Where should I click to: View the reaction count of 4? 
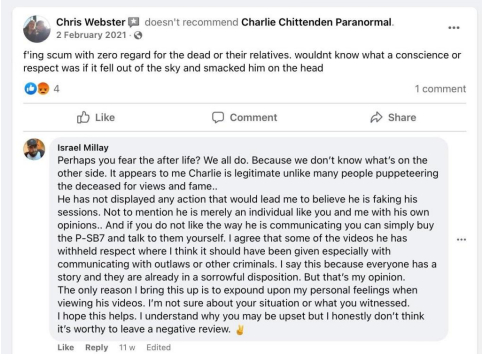pyautogui.click(x=57, y=89)
